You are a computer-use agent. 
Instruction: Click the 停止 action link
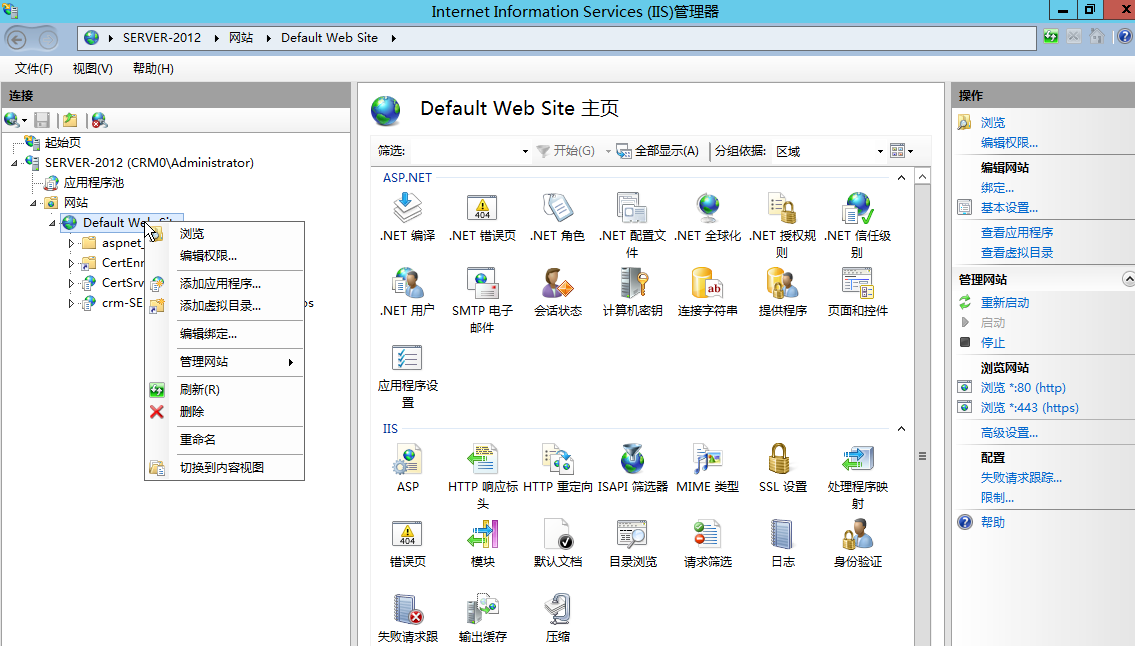[992, 343]
